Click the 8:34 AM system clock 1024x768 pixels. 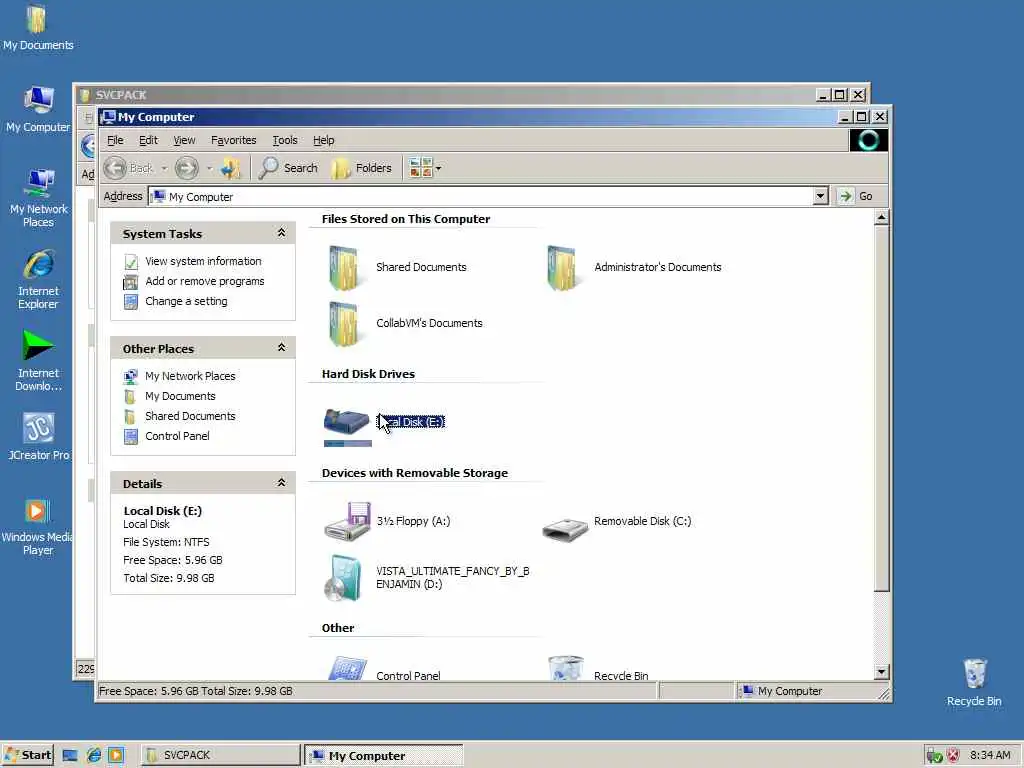coord(990,755)
